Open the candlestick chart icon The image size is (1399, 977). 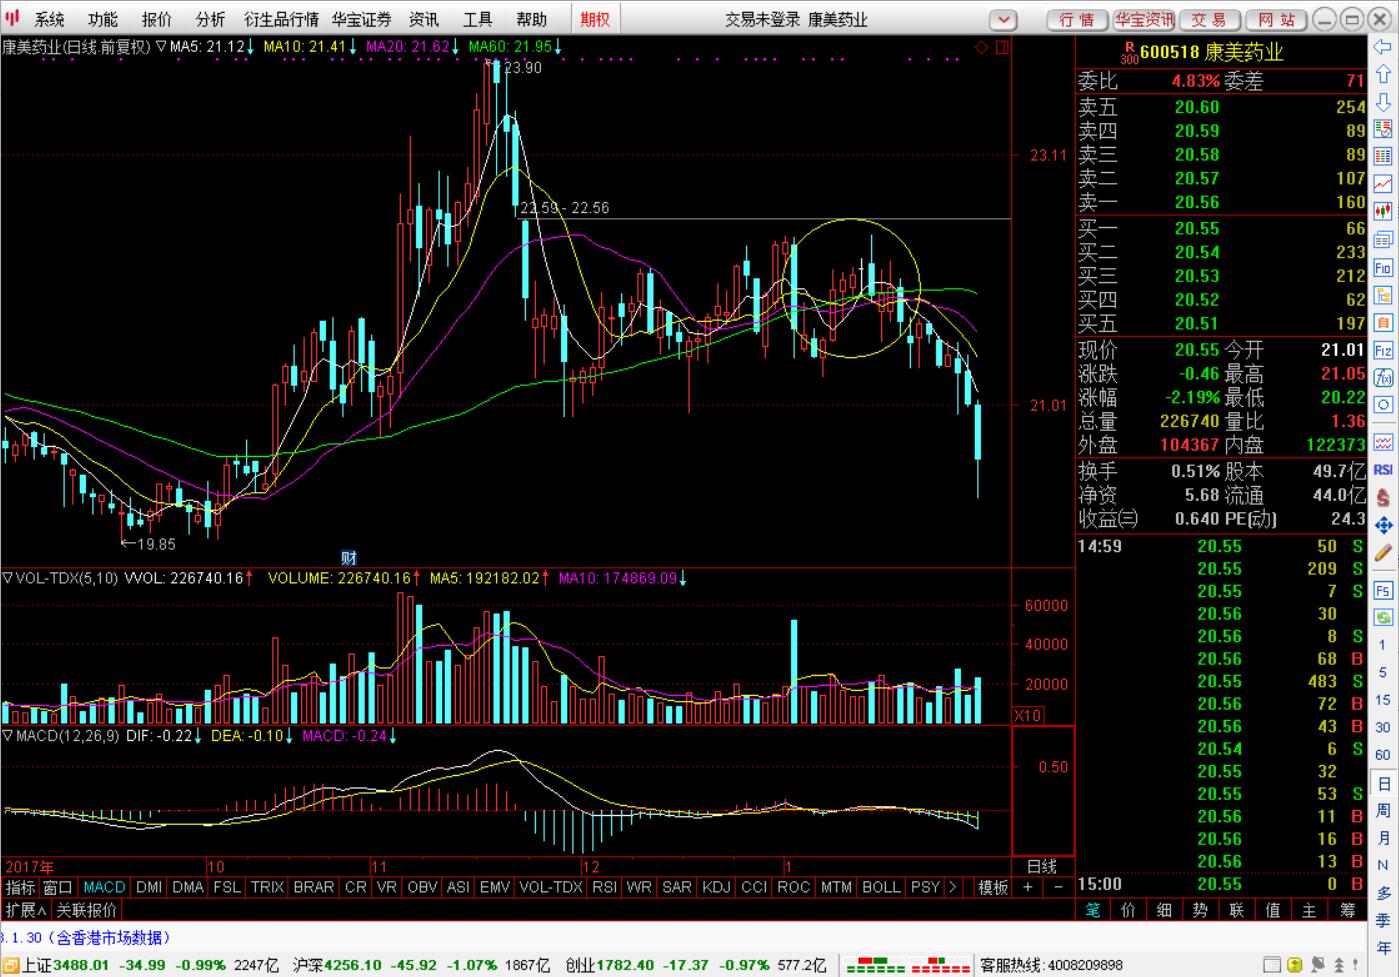(x=1383, y=212)
